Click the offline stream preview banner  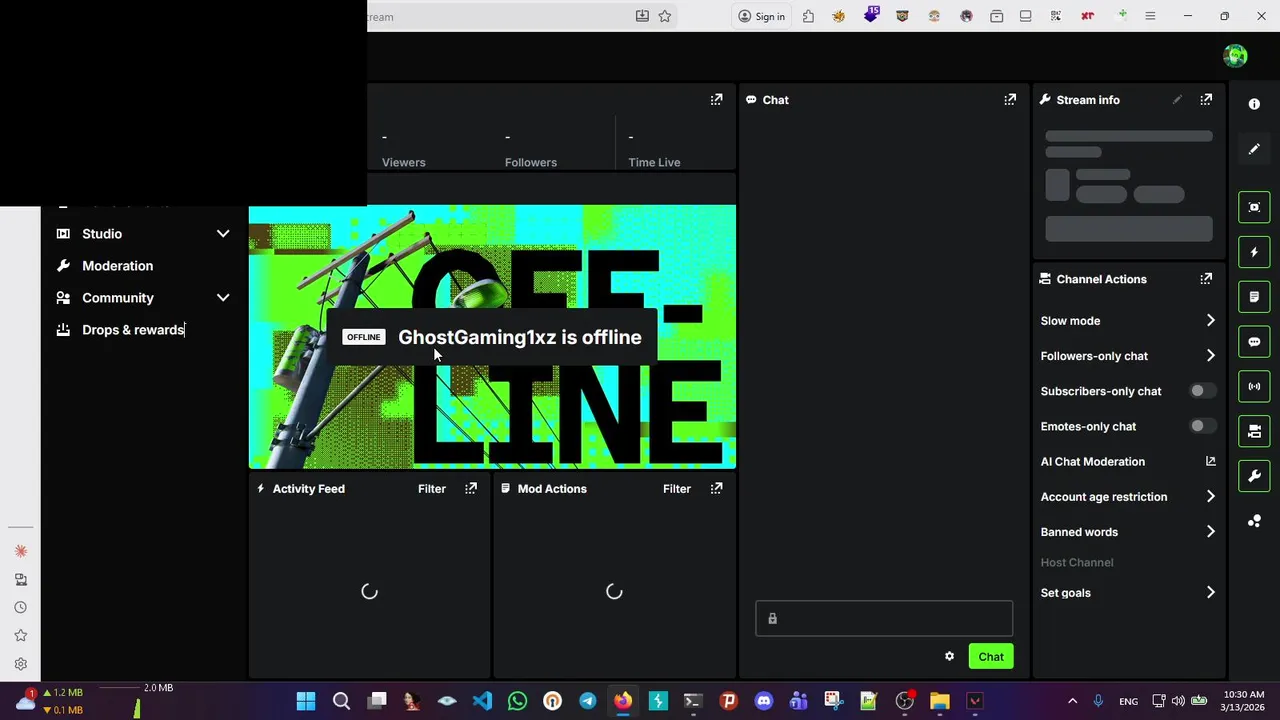492,337
